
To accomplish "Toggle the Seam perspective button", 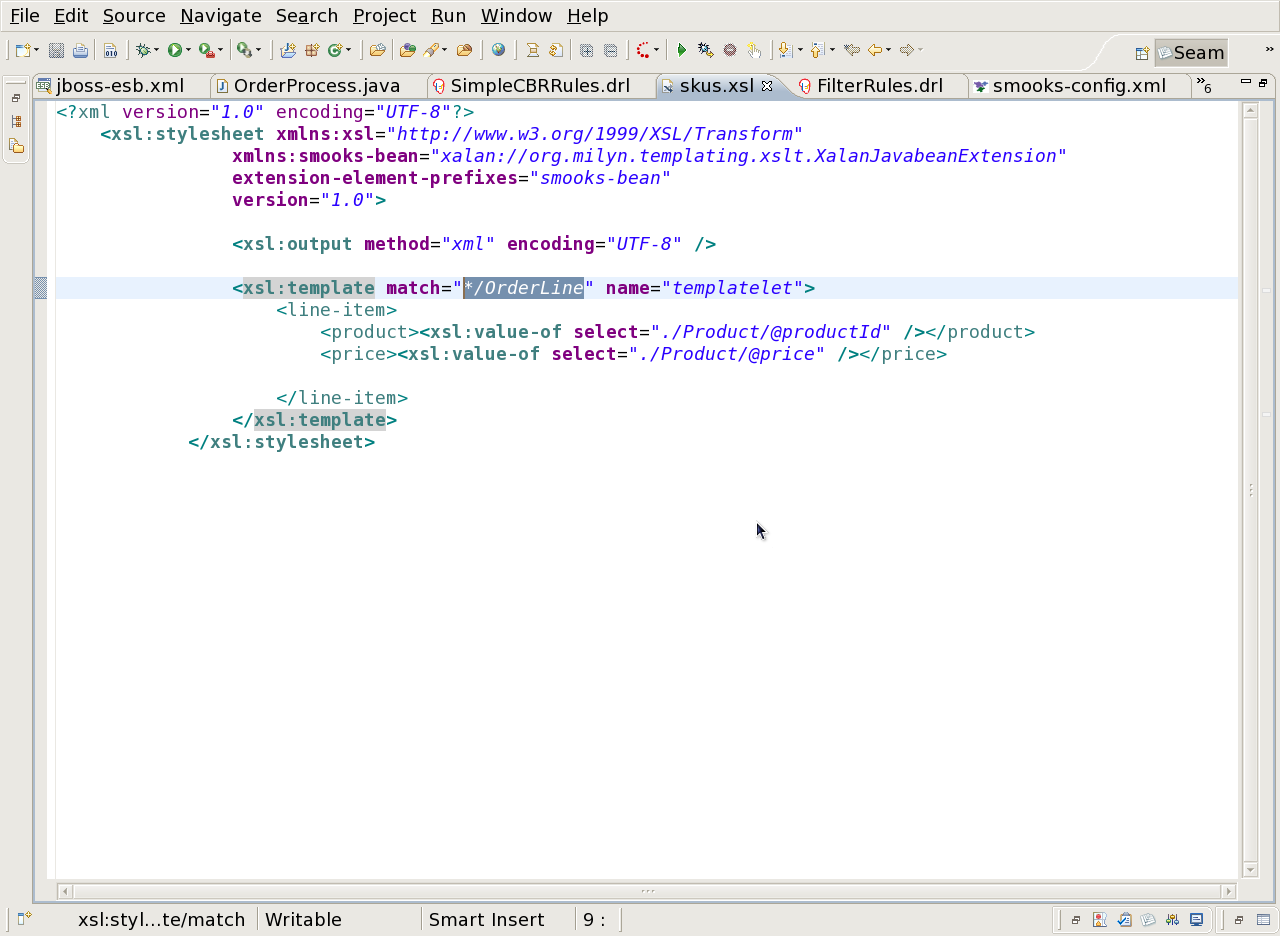I will point(1190,53).
